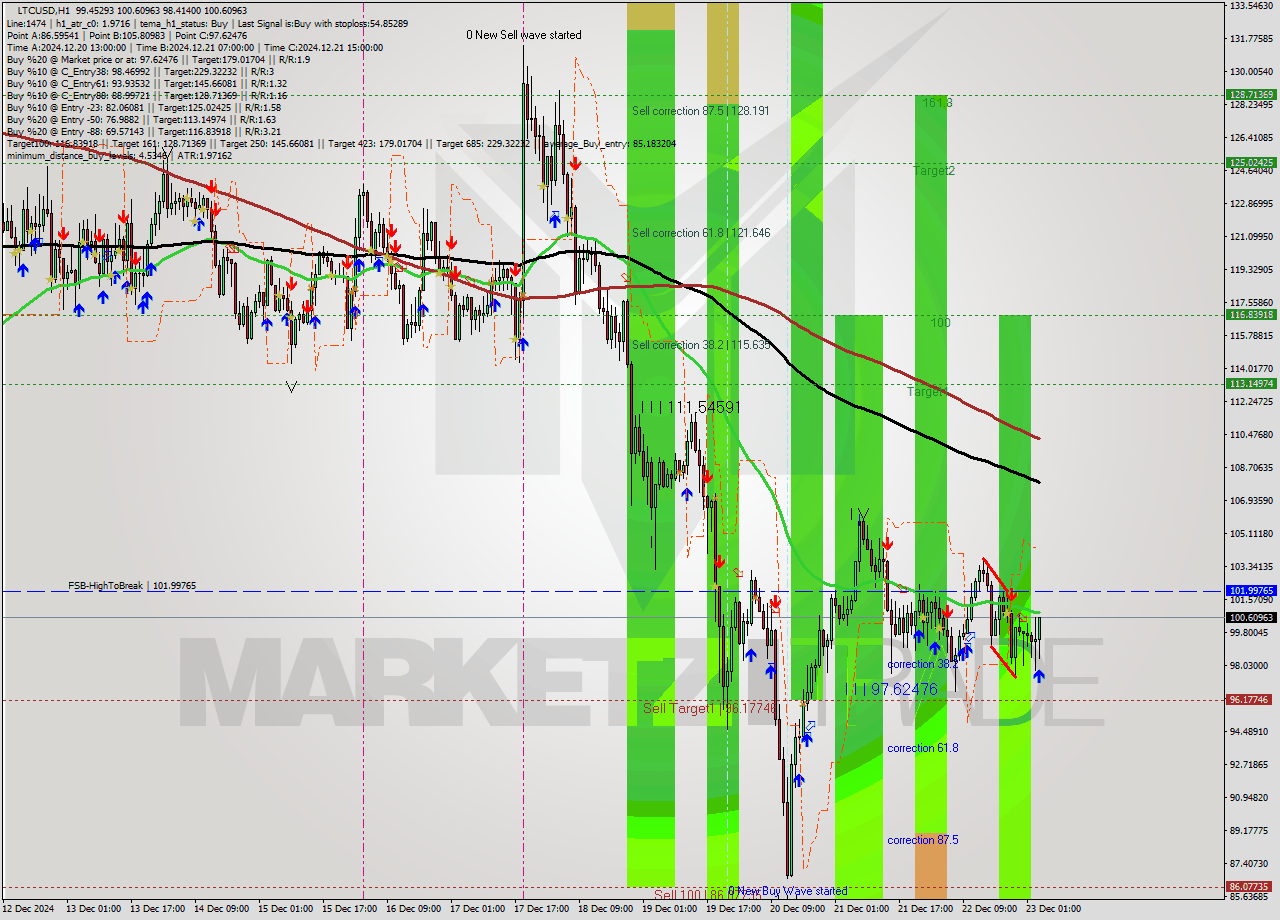Click the green 128.71369 price tag
The height and width of the screenshot is (920, 1280).
[1251, 94]
